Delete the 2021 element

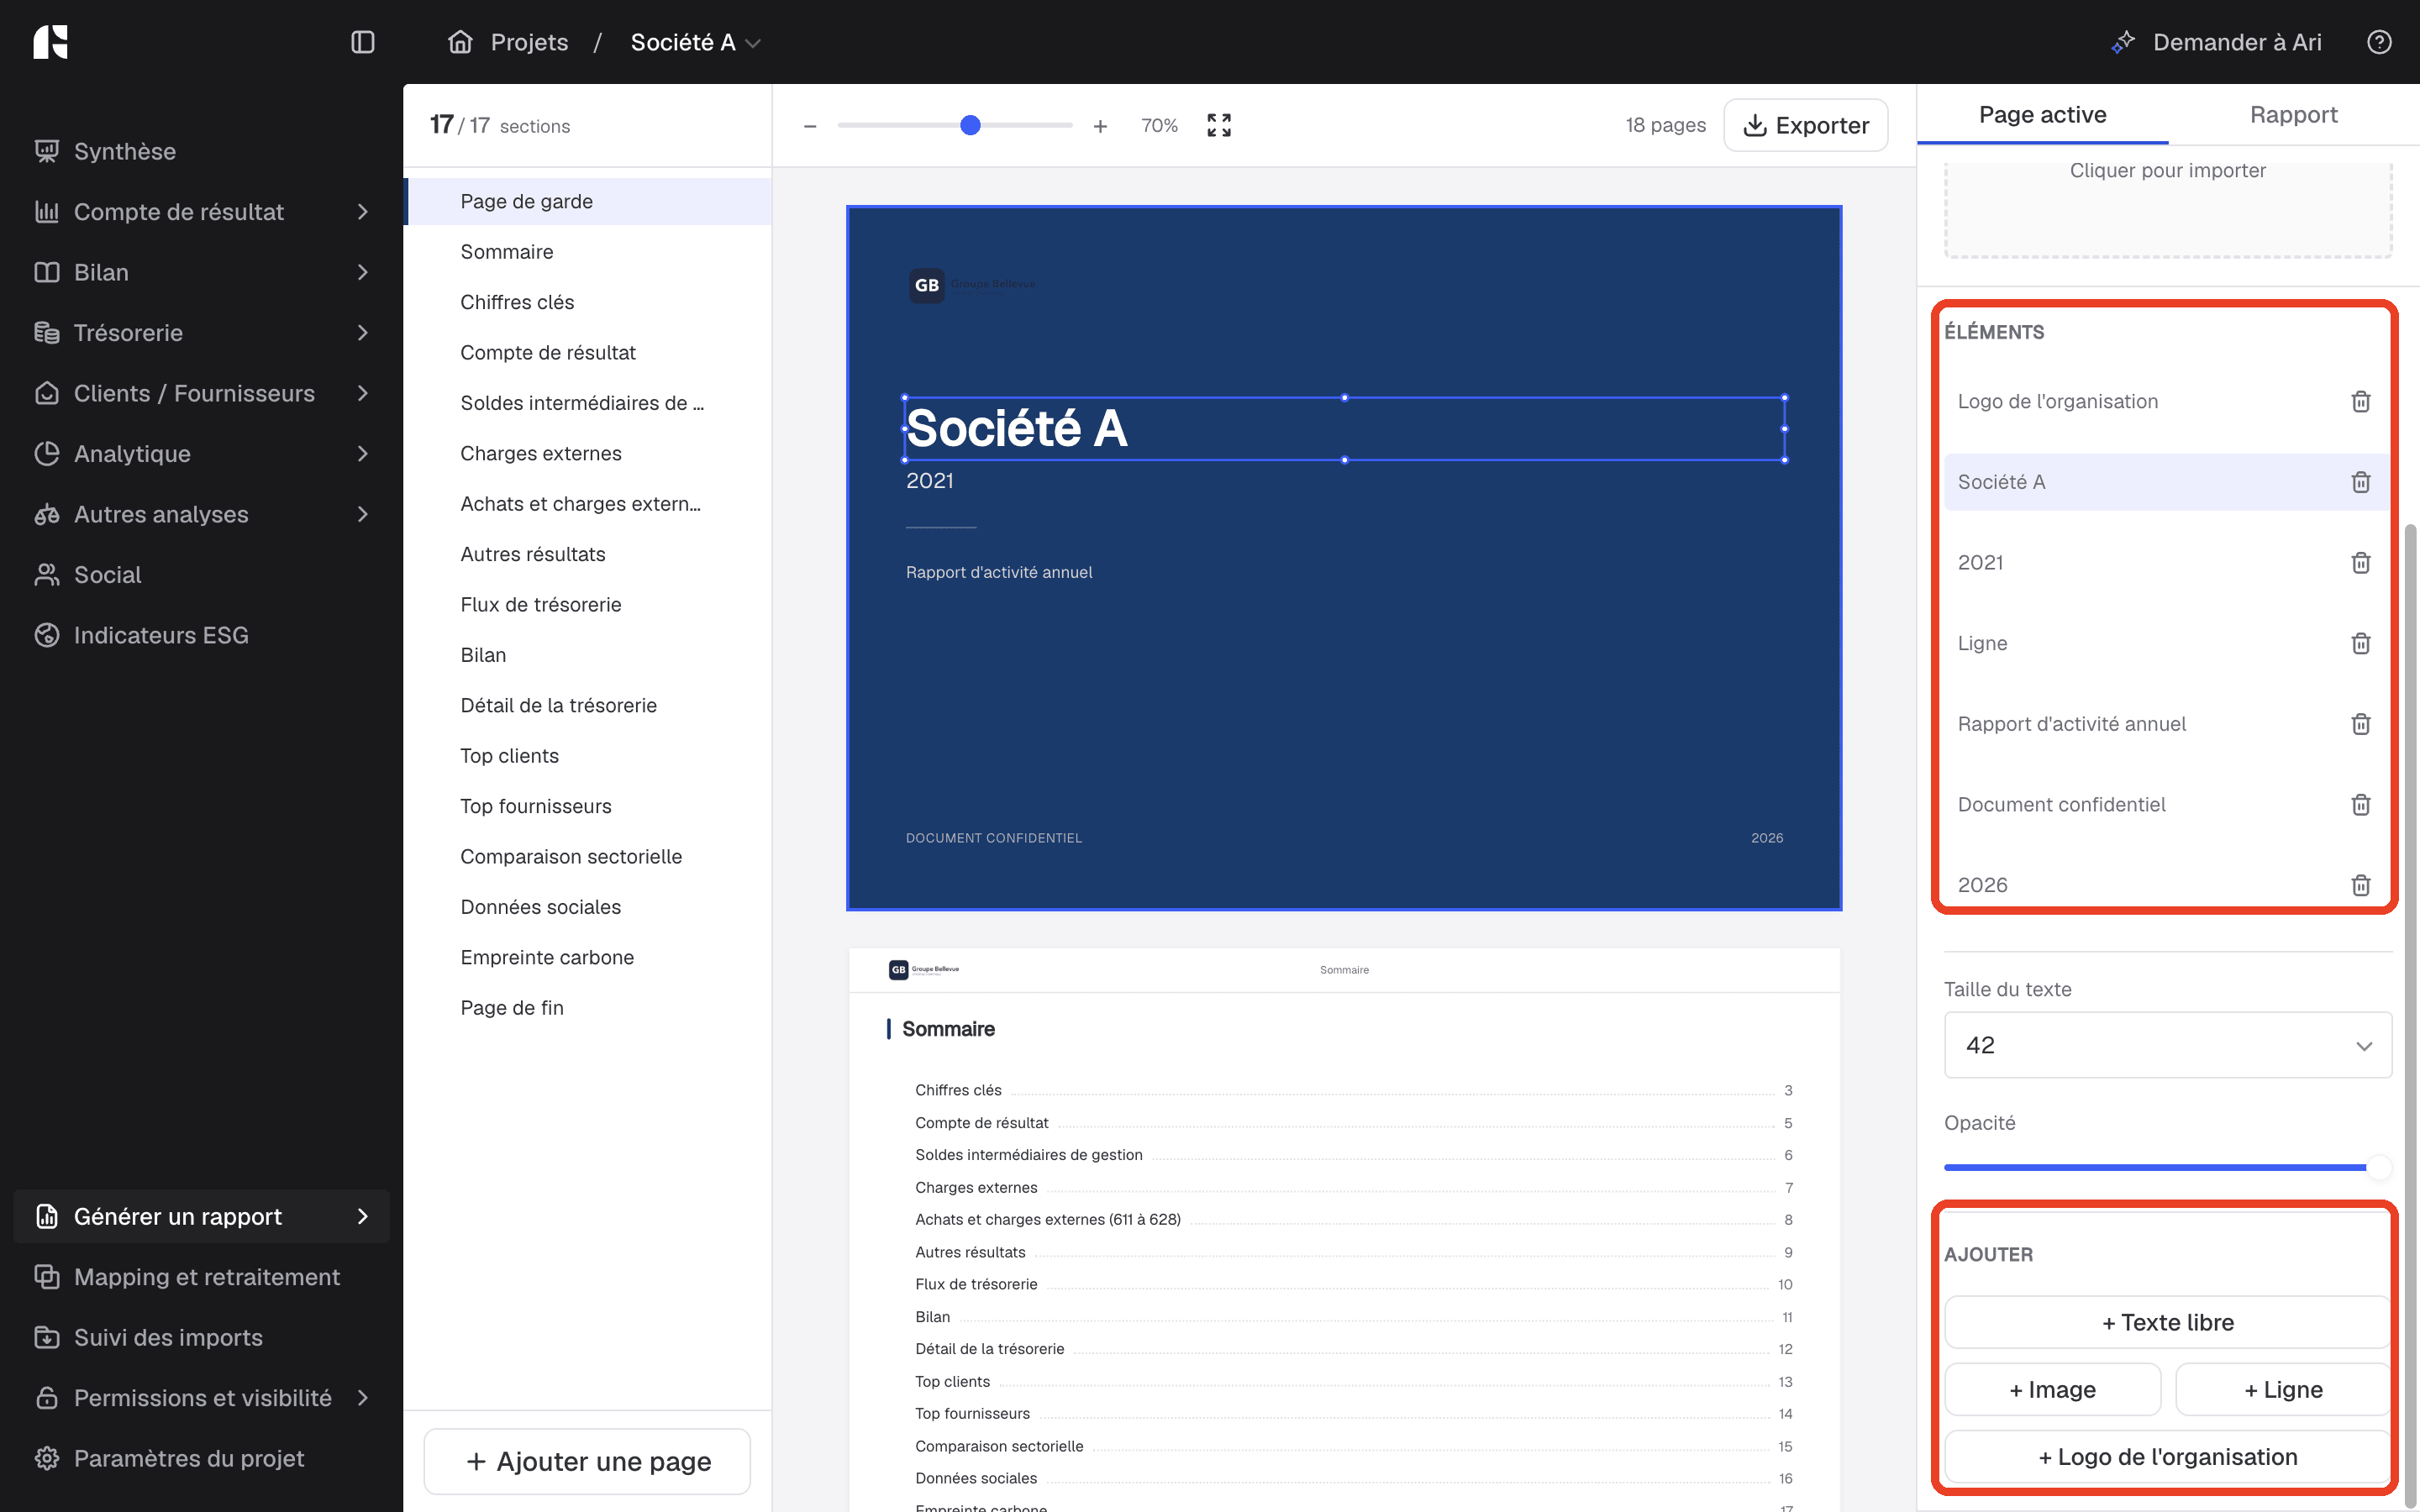point(2360,563)
